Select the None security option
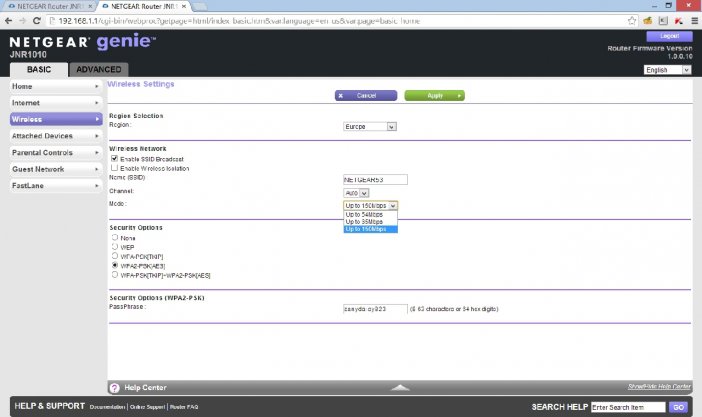702x417 pixels. pyautogui.click(x=115, y=237)
